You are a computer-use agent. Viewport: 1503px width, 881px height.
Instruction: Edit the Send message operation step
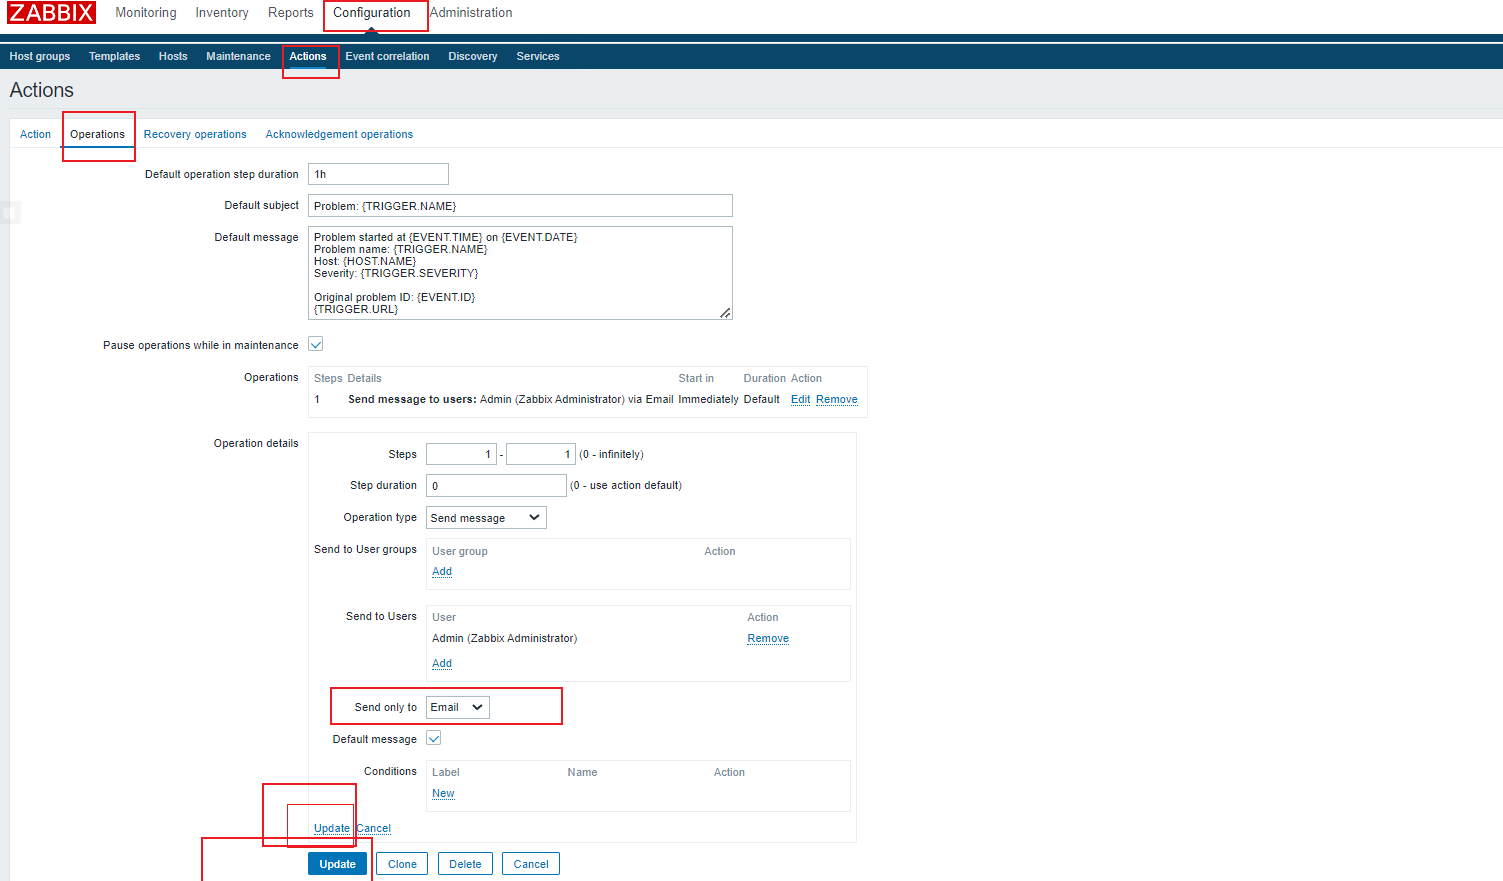(800, 399)
